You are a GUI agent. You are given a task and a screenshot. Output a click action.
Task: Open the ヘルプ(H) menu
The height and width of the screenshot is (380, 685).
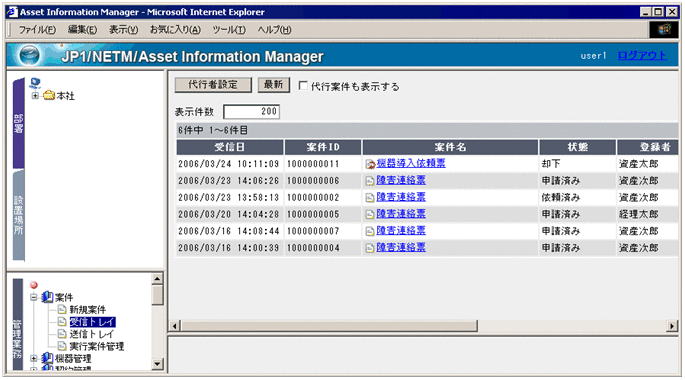coord(274,30)
